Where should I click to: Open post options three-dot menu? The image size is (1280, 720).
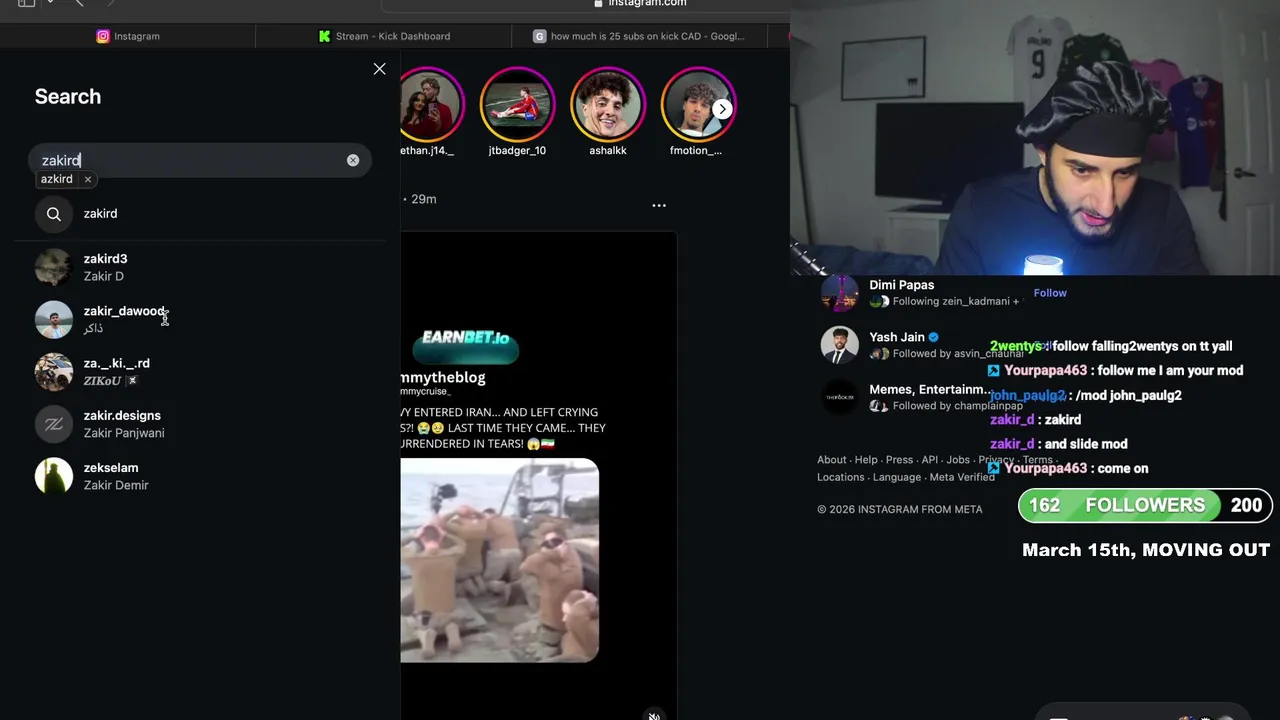coord(659,205)
